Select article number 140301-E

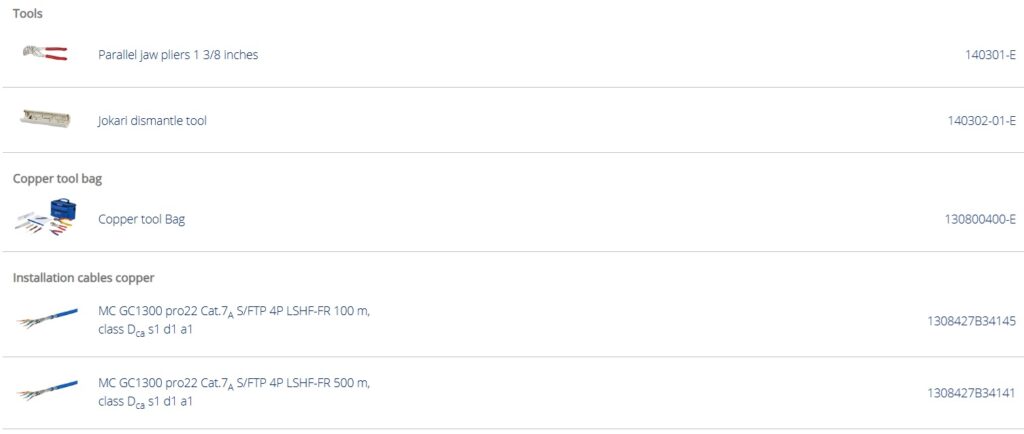(x=983, y=55)
